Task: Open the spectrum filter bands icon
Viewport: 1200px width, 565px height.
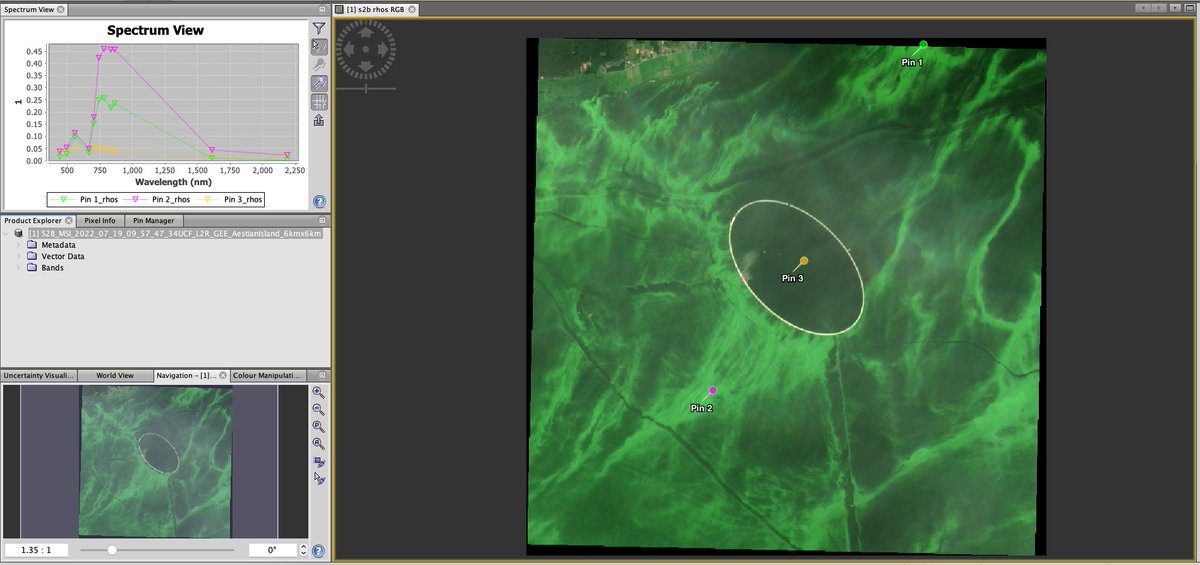Action: [x=319, y=29]
